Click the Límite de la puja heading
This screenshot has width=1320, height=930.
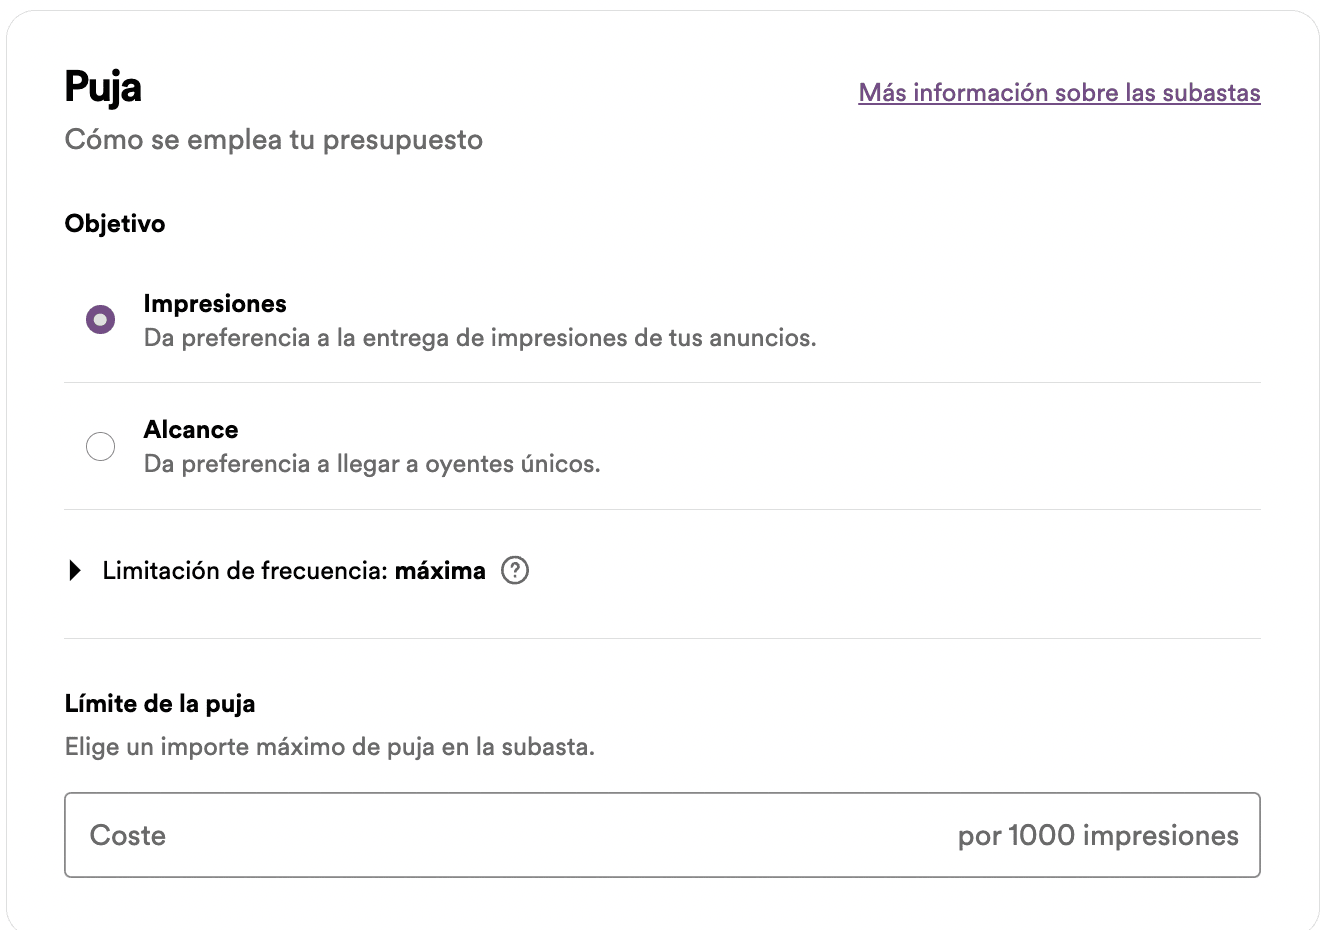point(159,703)
